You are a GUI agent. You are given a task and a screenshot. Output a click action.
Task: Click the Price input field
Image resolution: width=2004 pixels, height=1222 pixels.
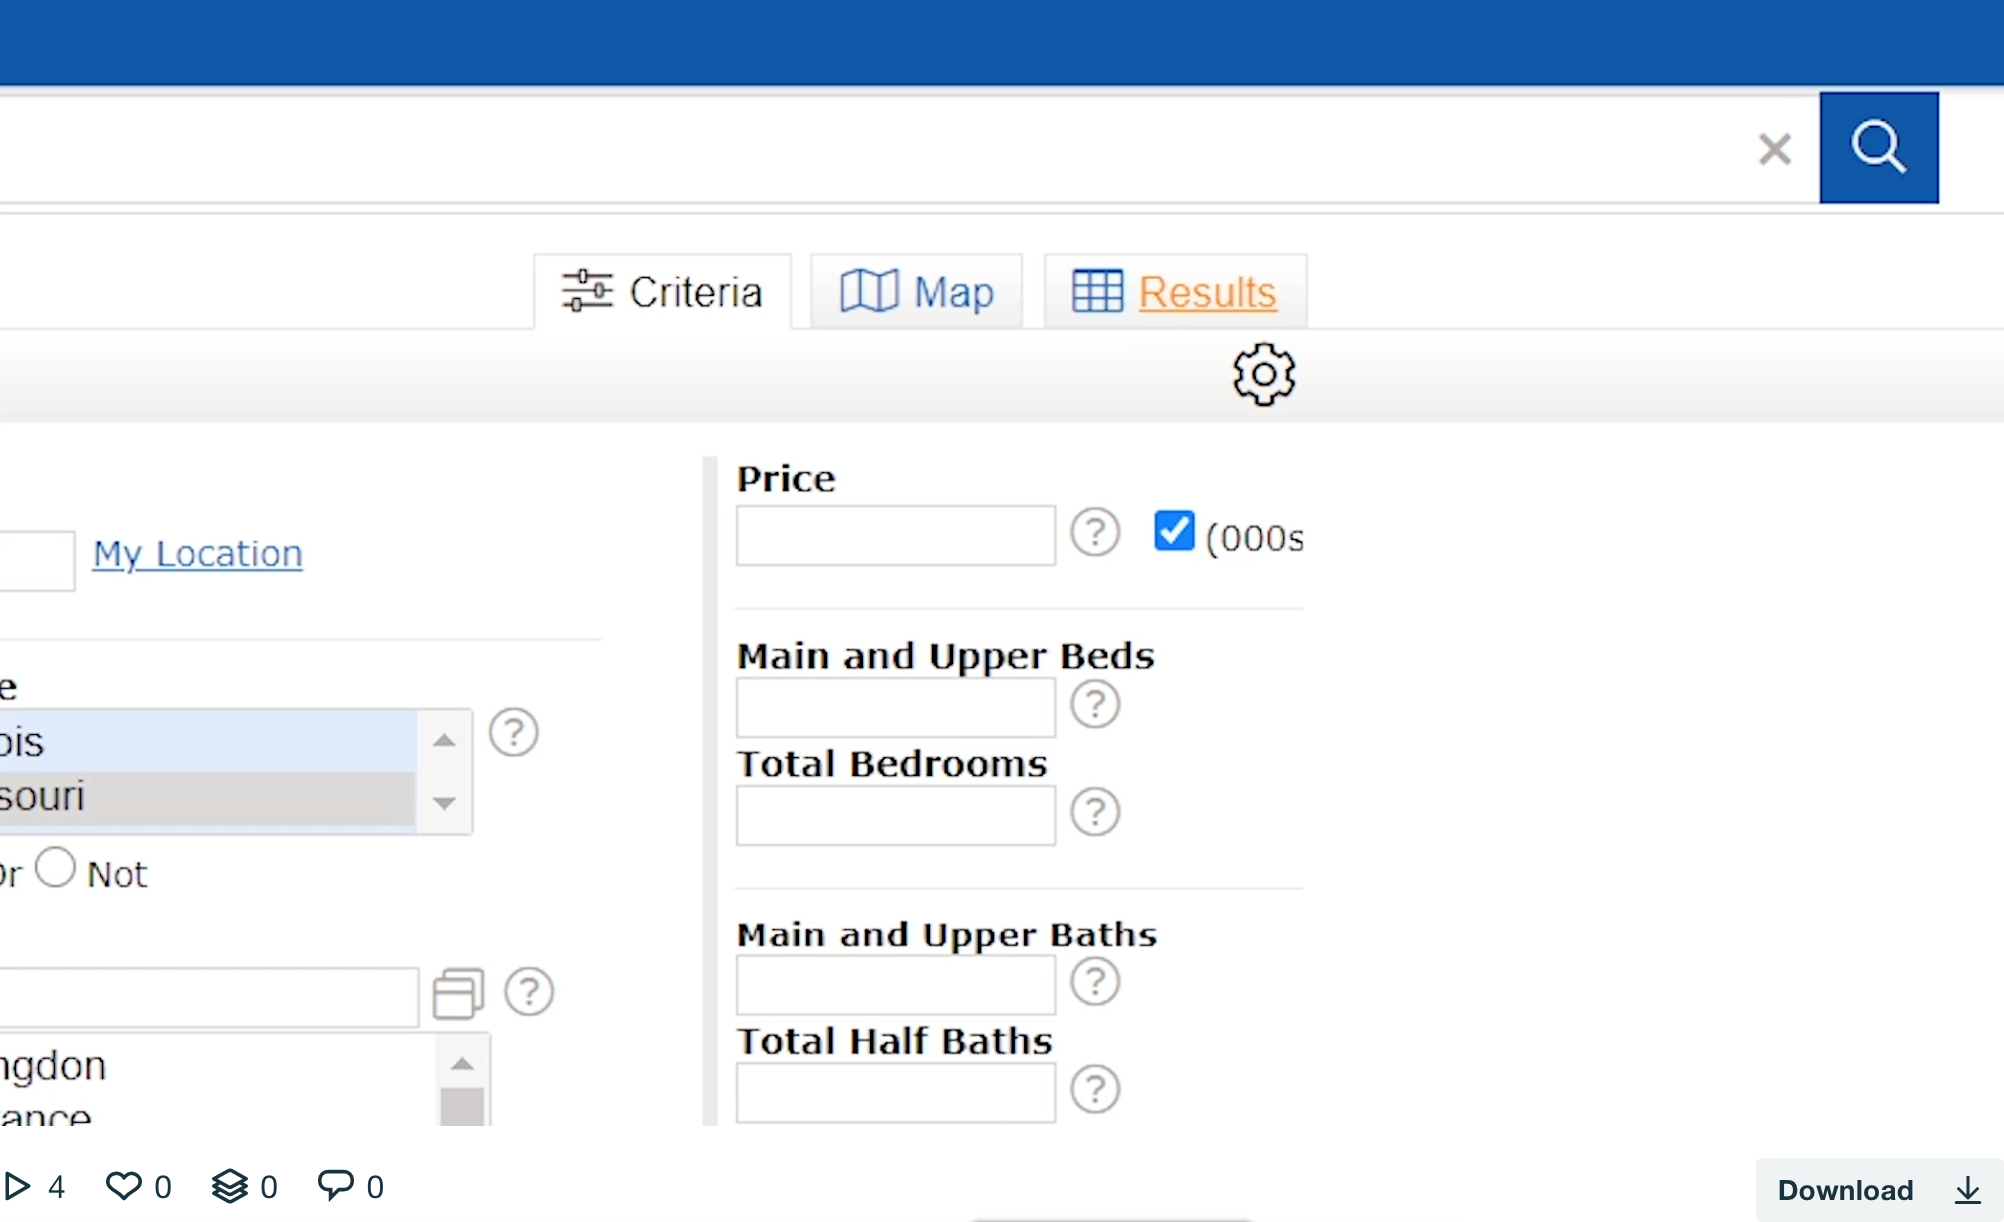[x=895, y=536]
